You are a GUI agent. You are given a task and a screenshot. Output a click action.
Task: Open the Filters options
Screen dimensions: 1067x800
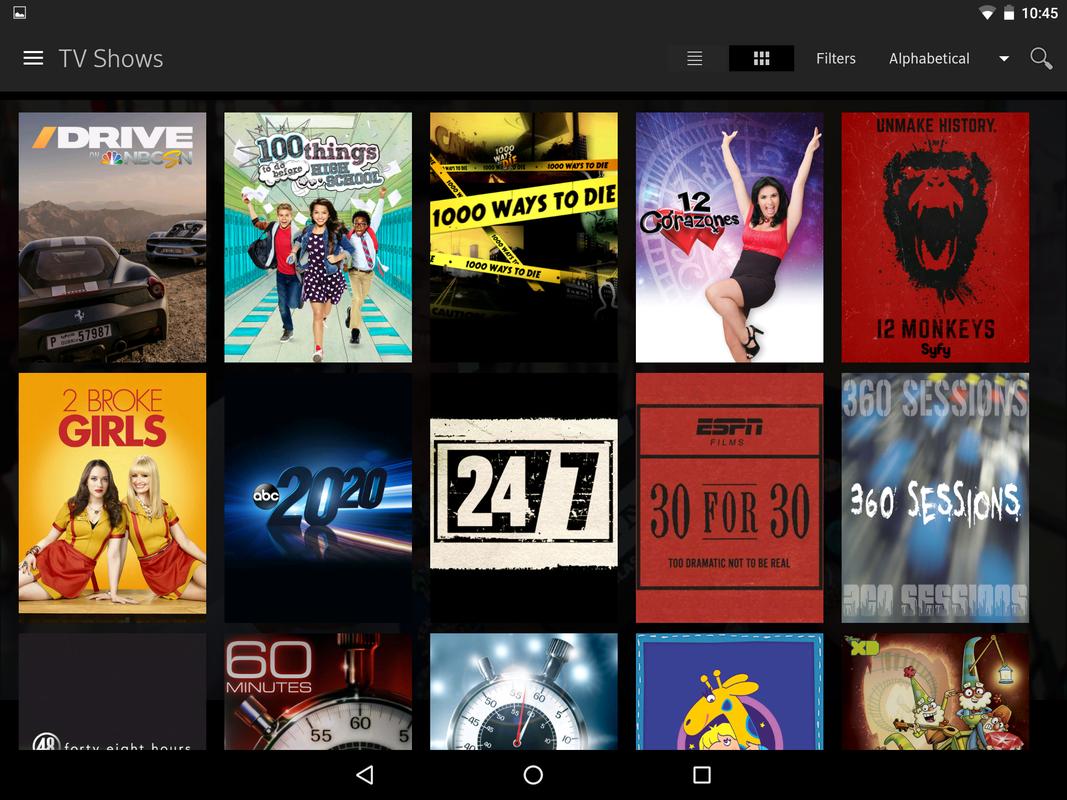tap(836, 59)
